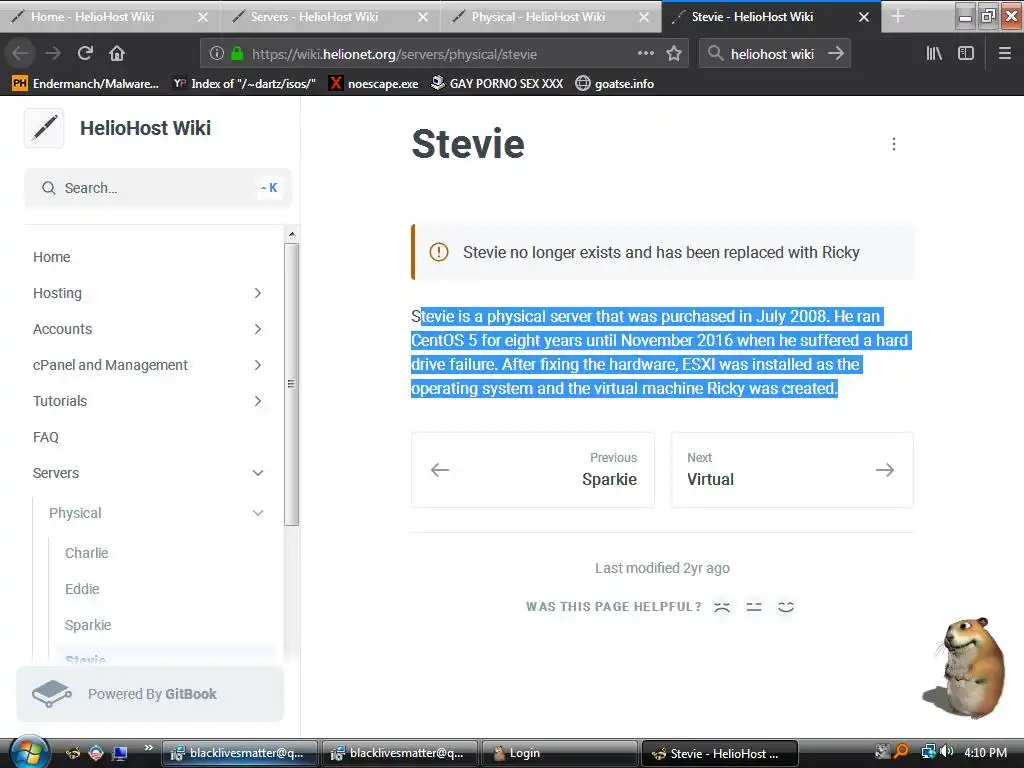Click the sidebar scrollbar up arrow

(x=292, y=234)
